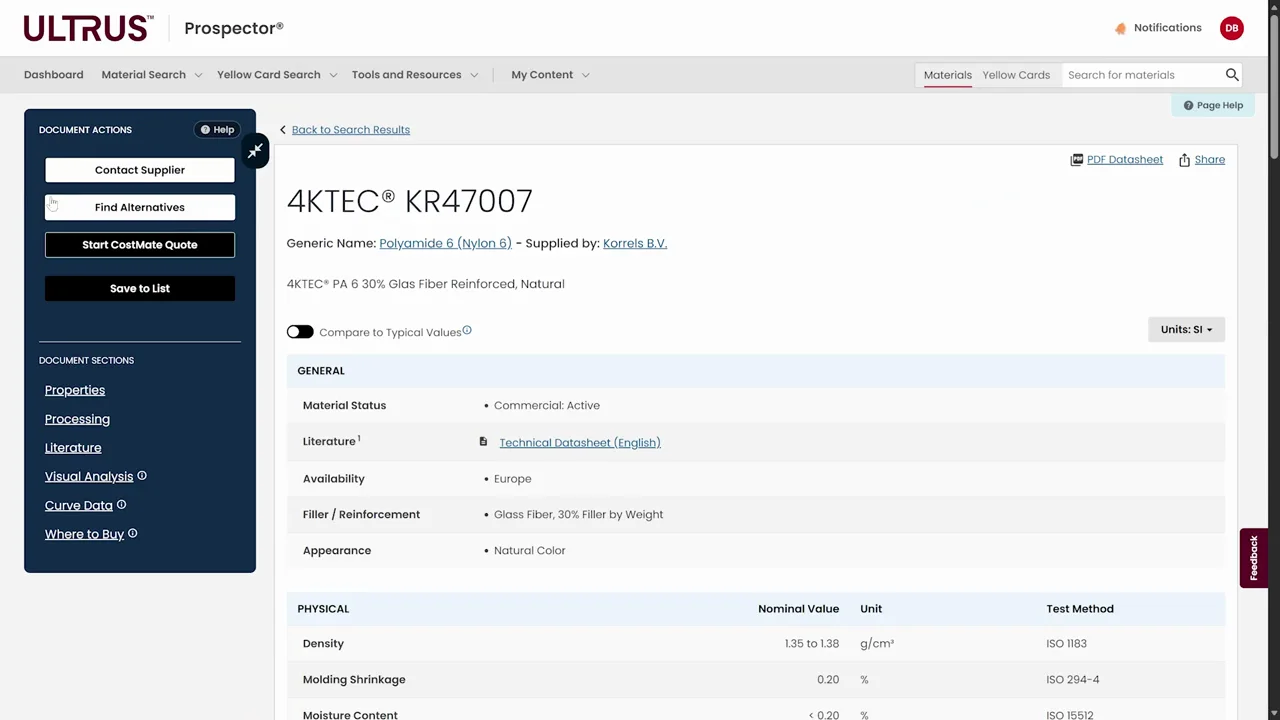Click the Molding Shrinkage row label
1280x720 pixels.
(354, 680)
